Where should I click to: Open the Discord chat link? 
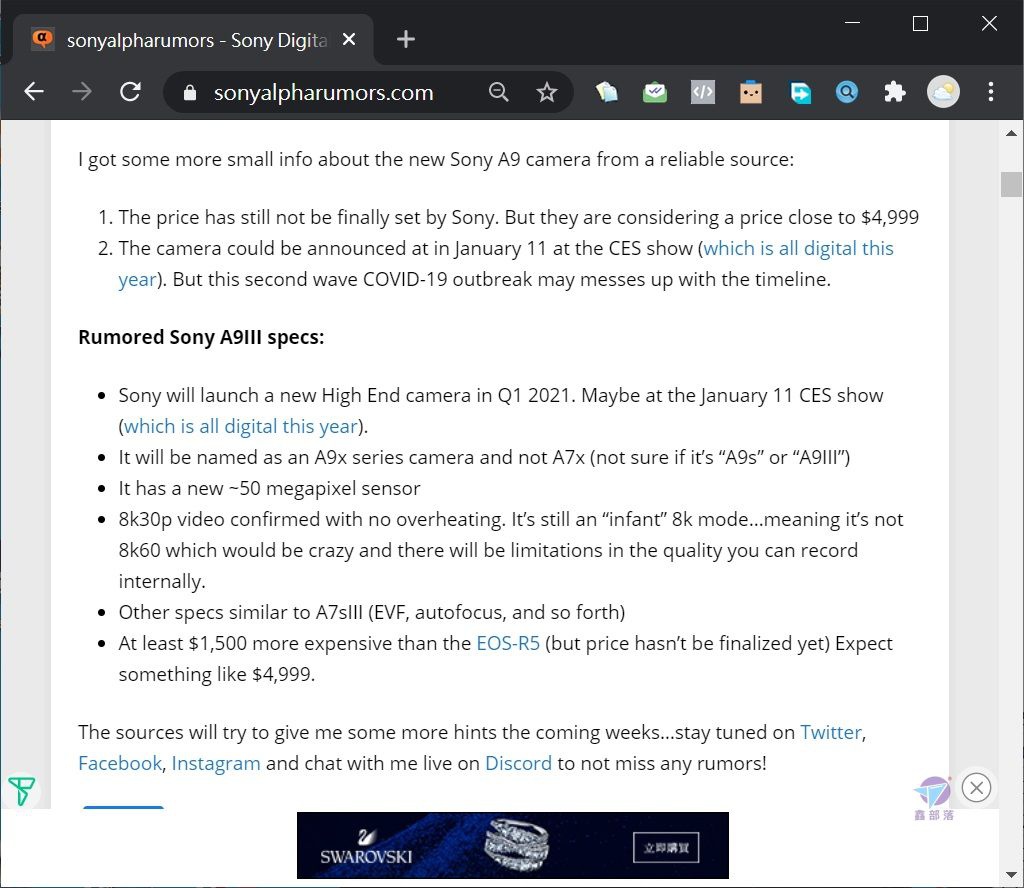click(x=518, y=763)
